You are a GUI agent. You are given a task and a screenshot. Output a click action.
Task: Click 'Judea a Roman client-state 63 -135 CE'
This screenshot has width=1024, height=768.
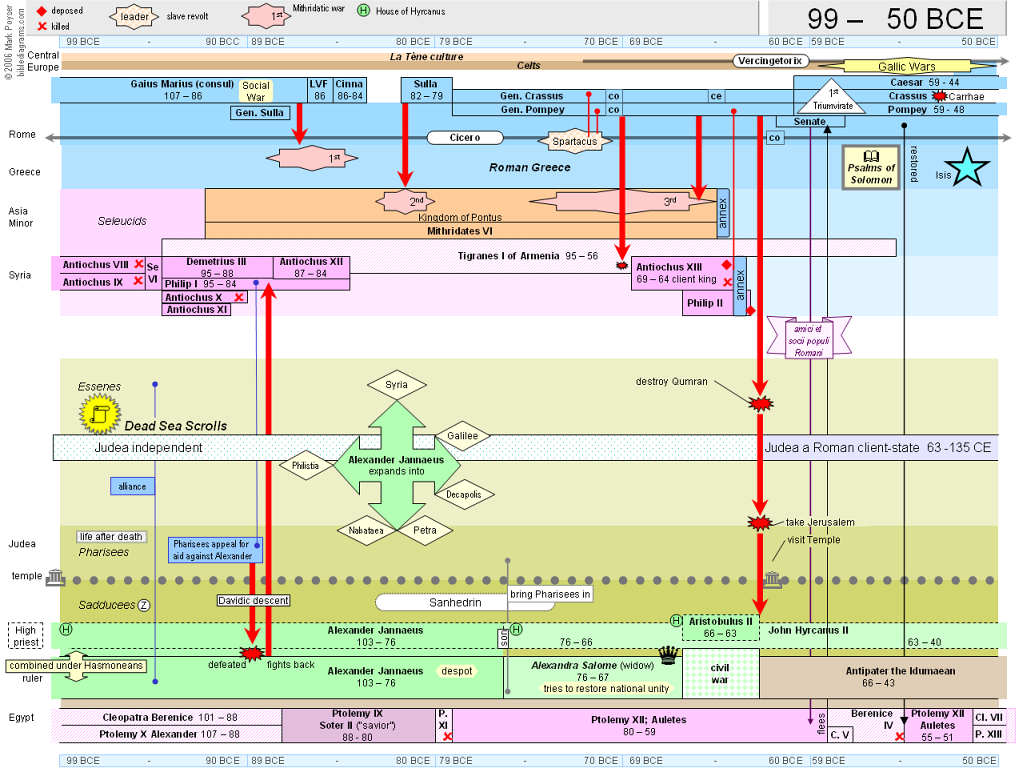pyautogui.click(x=878, y=448)
